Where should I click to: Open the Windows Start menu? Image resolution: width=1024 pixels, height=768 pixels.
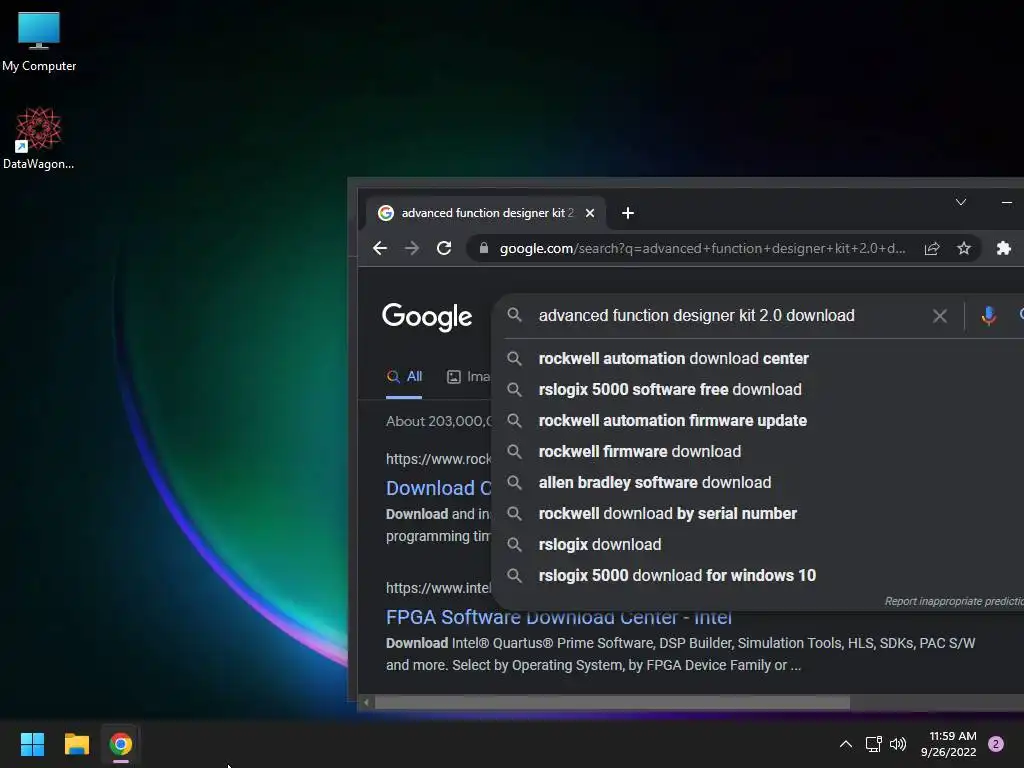pyautogui.click(x=32, y=744)
